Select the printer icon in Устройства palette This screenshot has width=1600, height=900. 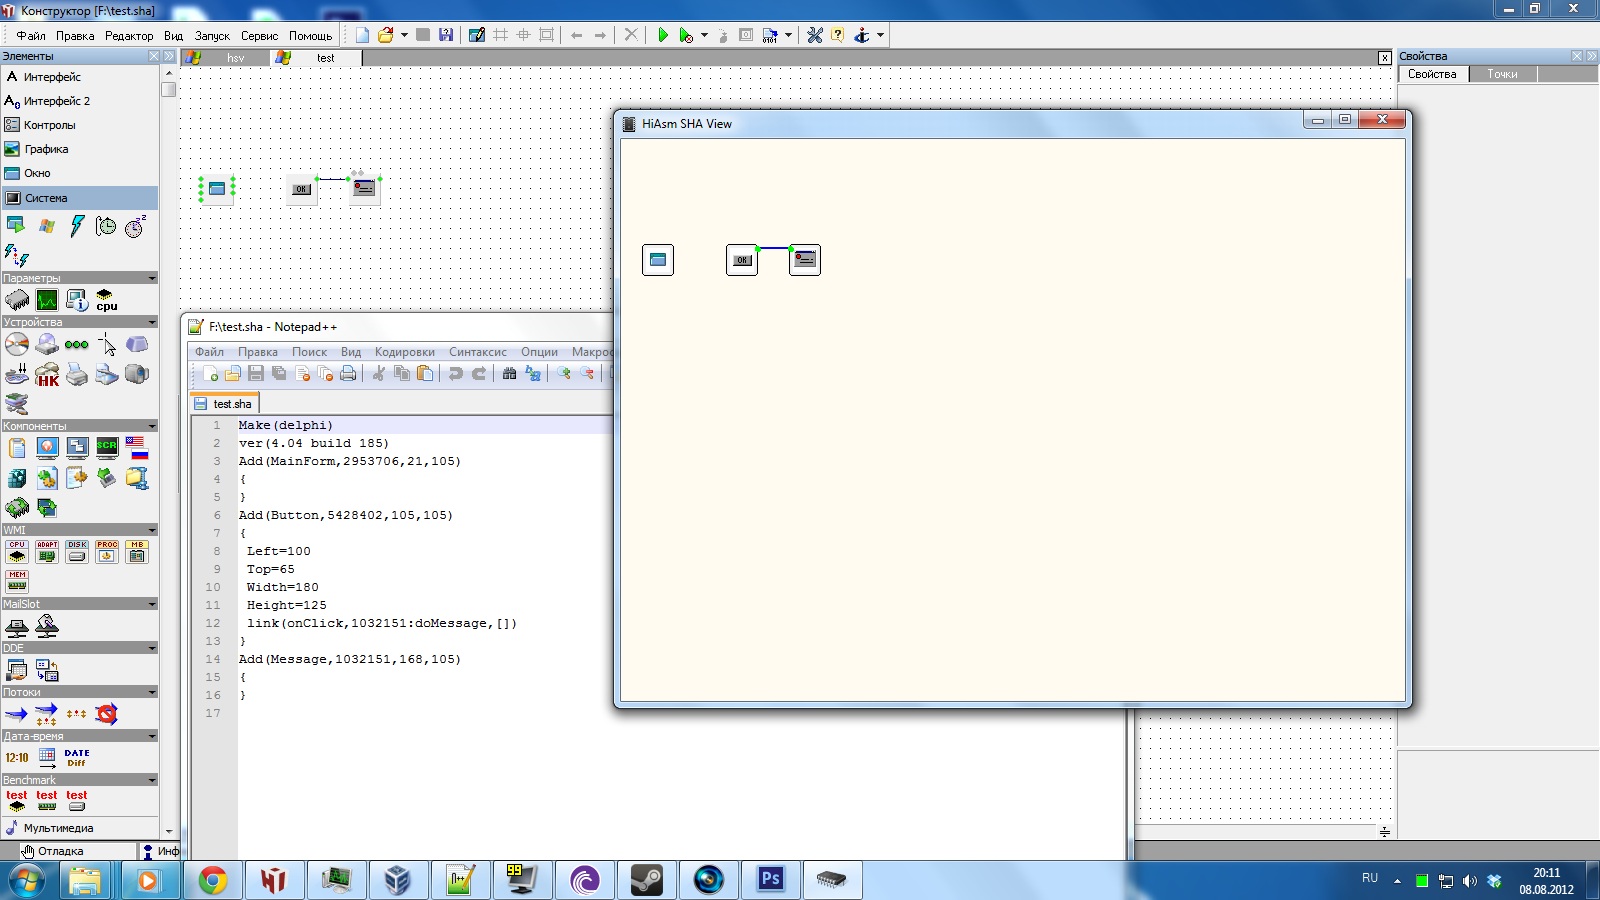click(x=77, y=375)
